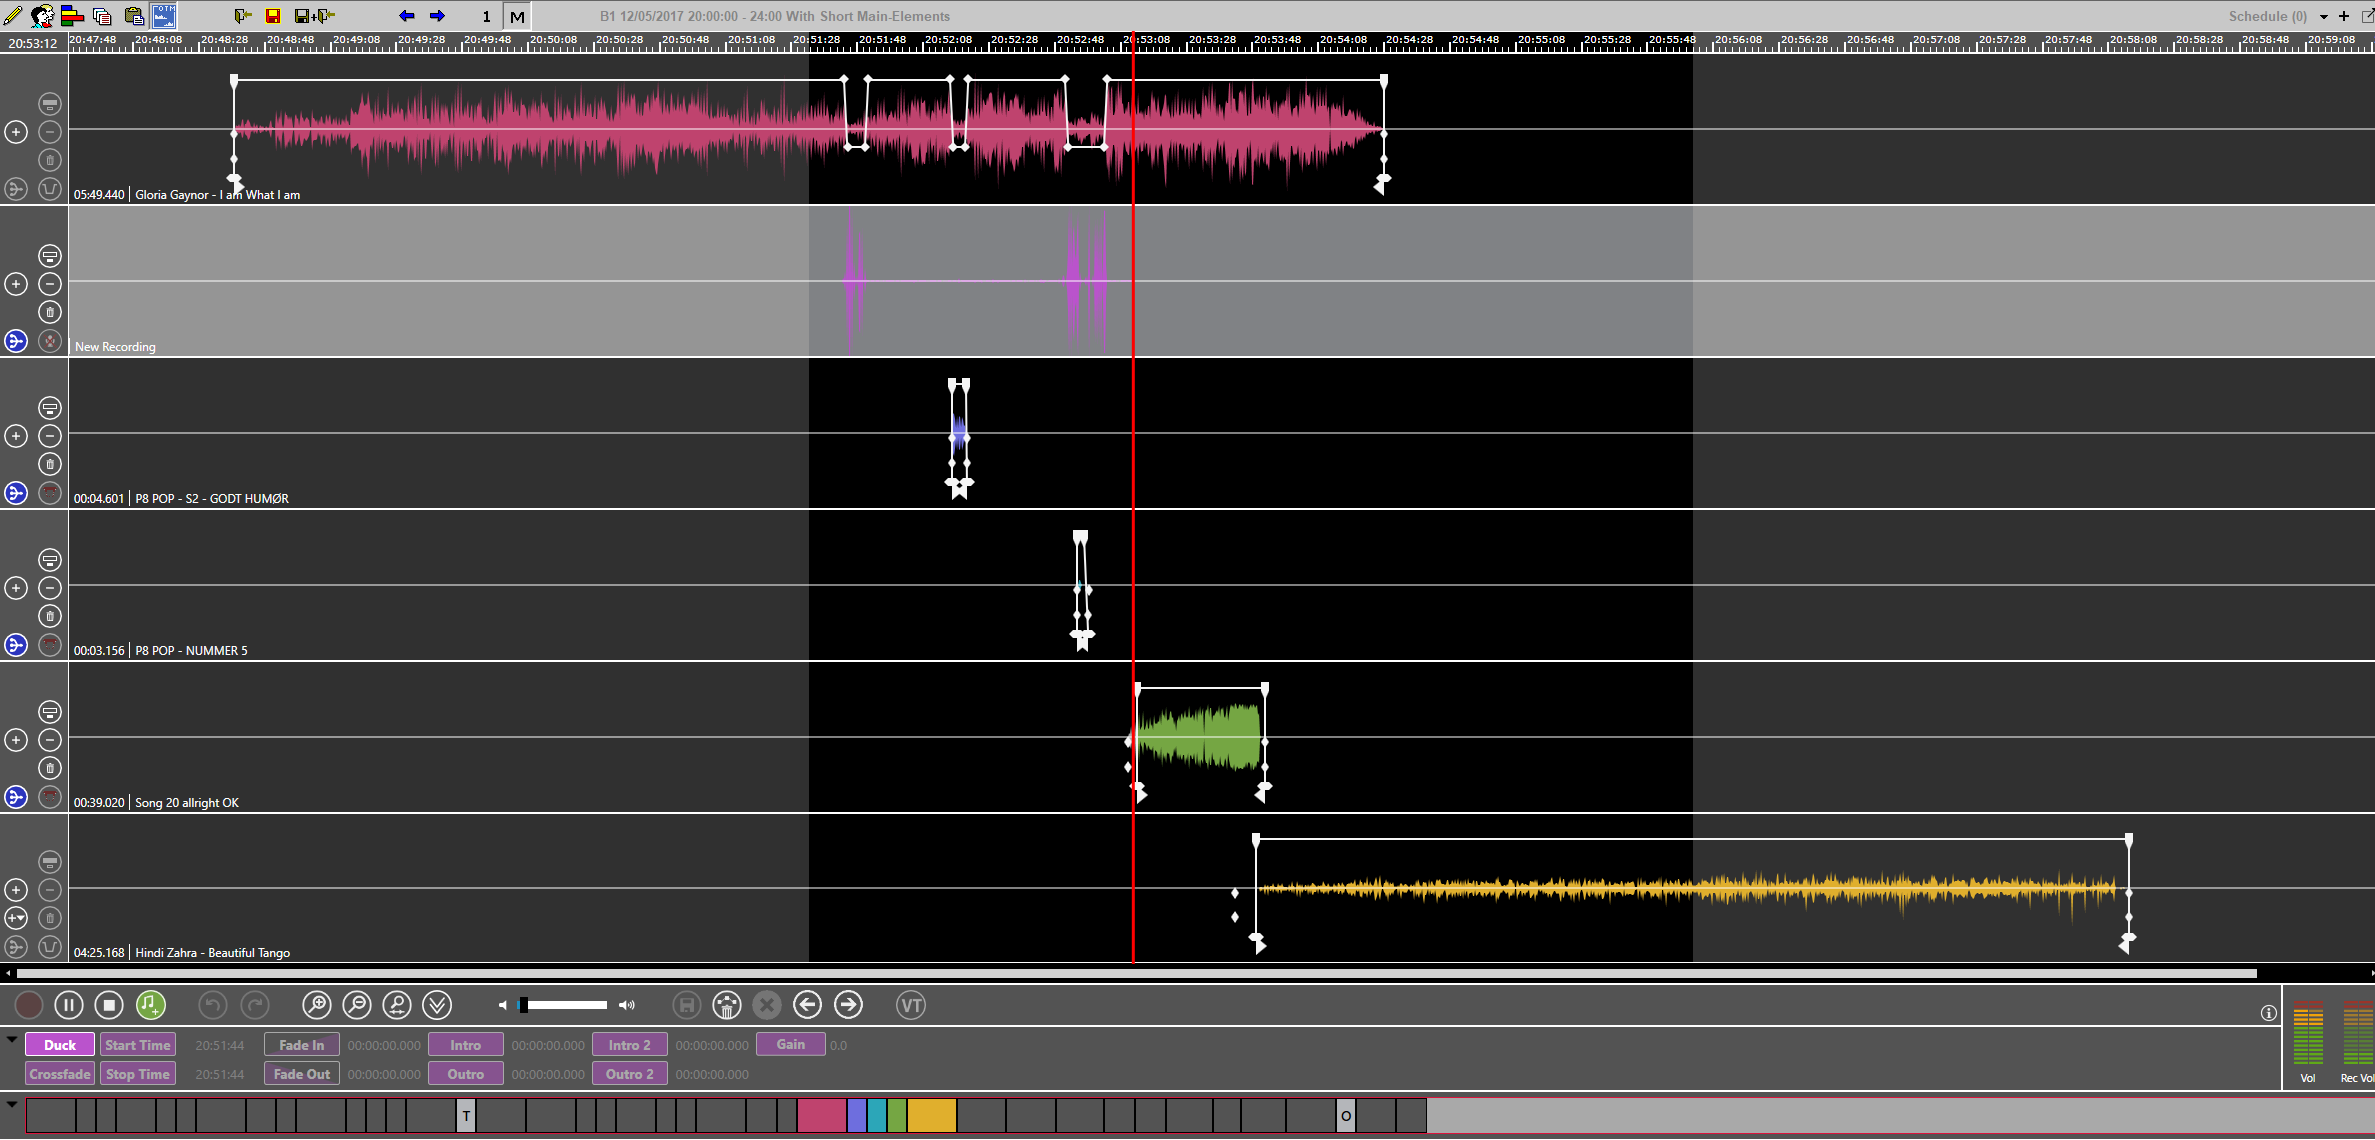Click the zoom in magnifier icon

[316, 1005]
